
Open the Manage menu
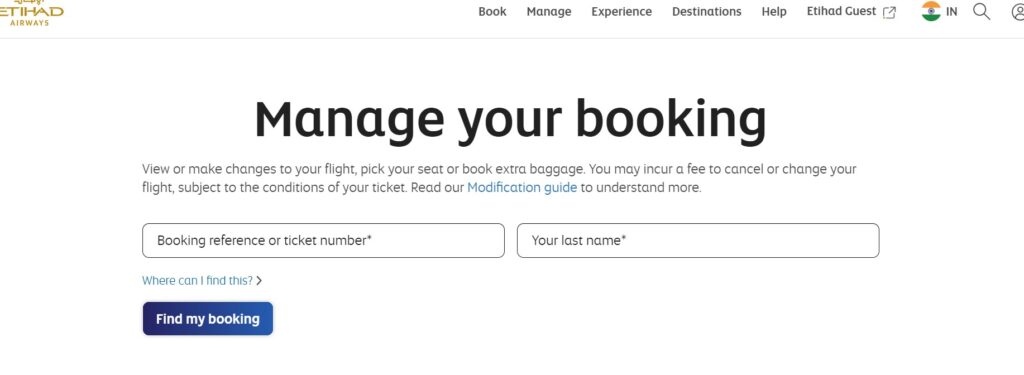click(x=549, y=12)
